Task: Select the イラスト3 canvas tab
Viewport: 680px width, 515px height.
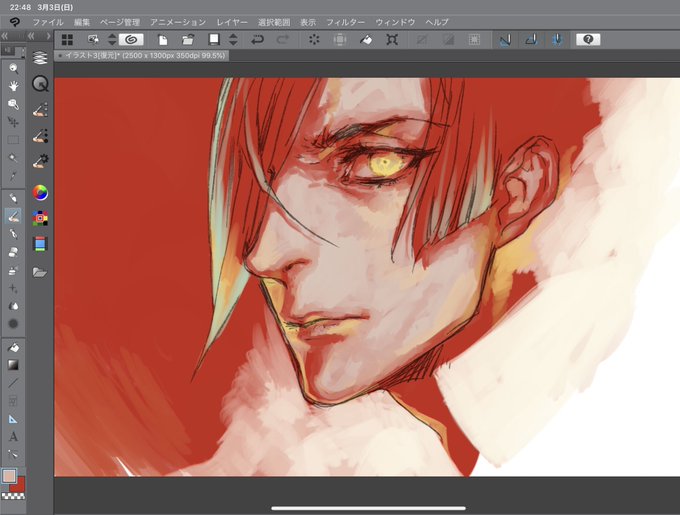Action: [142, 55]
